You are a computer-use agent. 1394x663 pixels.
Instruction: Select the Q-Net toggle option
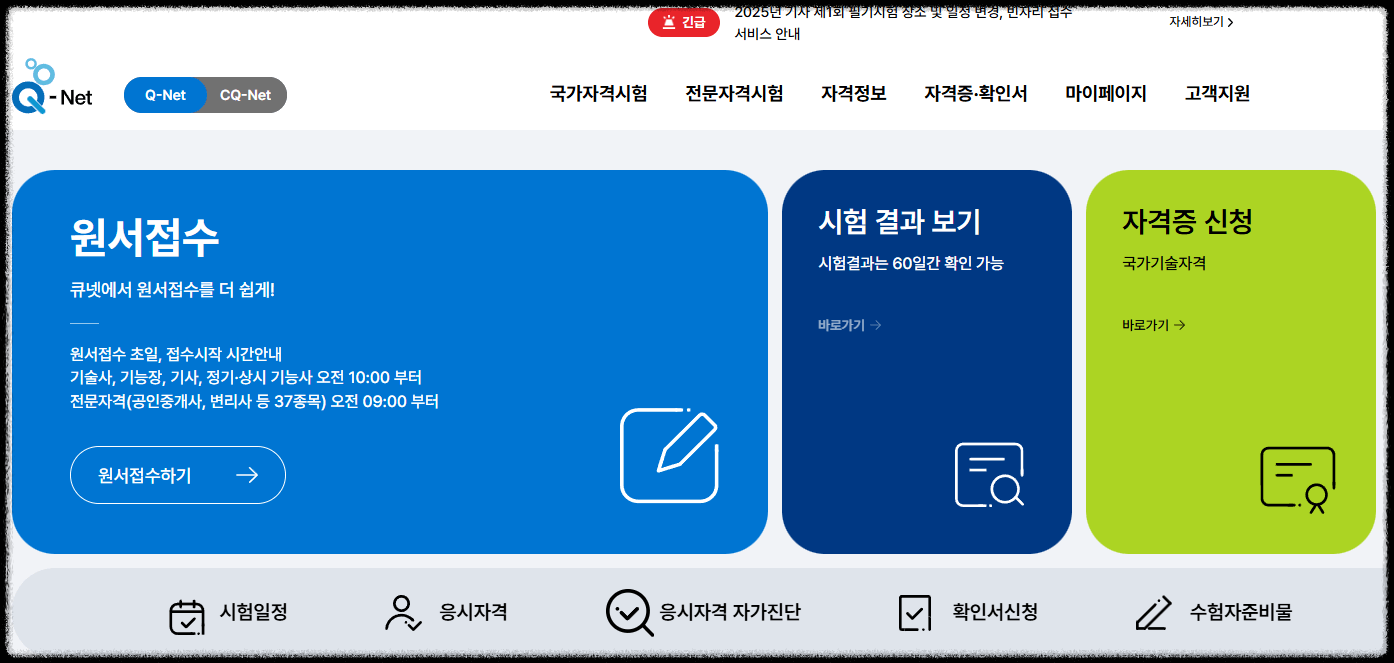165,95
